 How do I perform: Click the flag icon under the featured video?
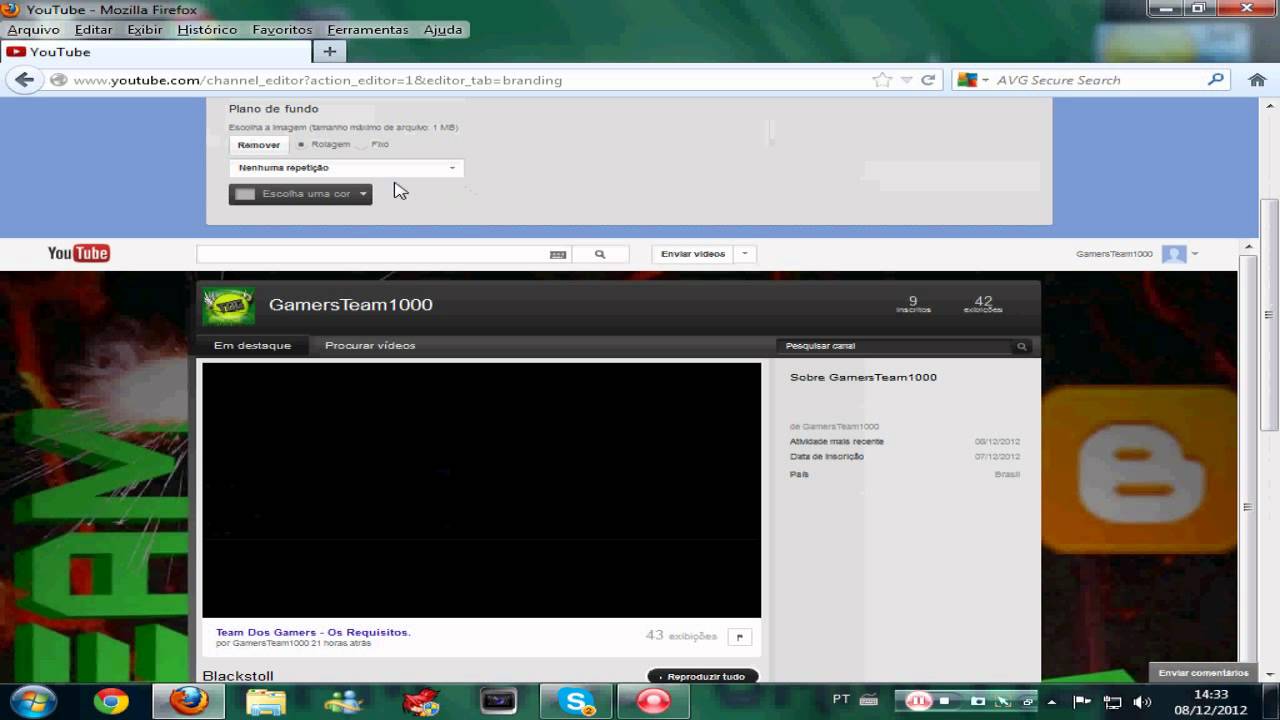tap(740, 637)
